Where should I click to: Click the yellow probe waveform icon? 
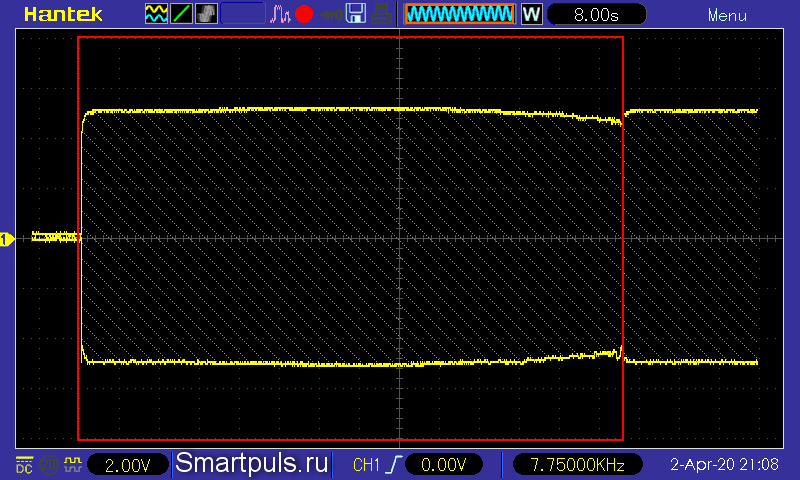(73, 464)
